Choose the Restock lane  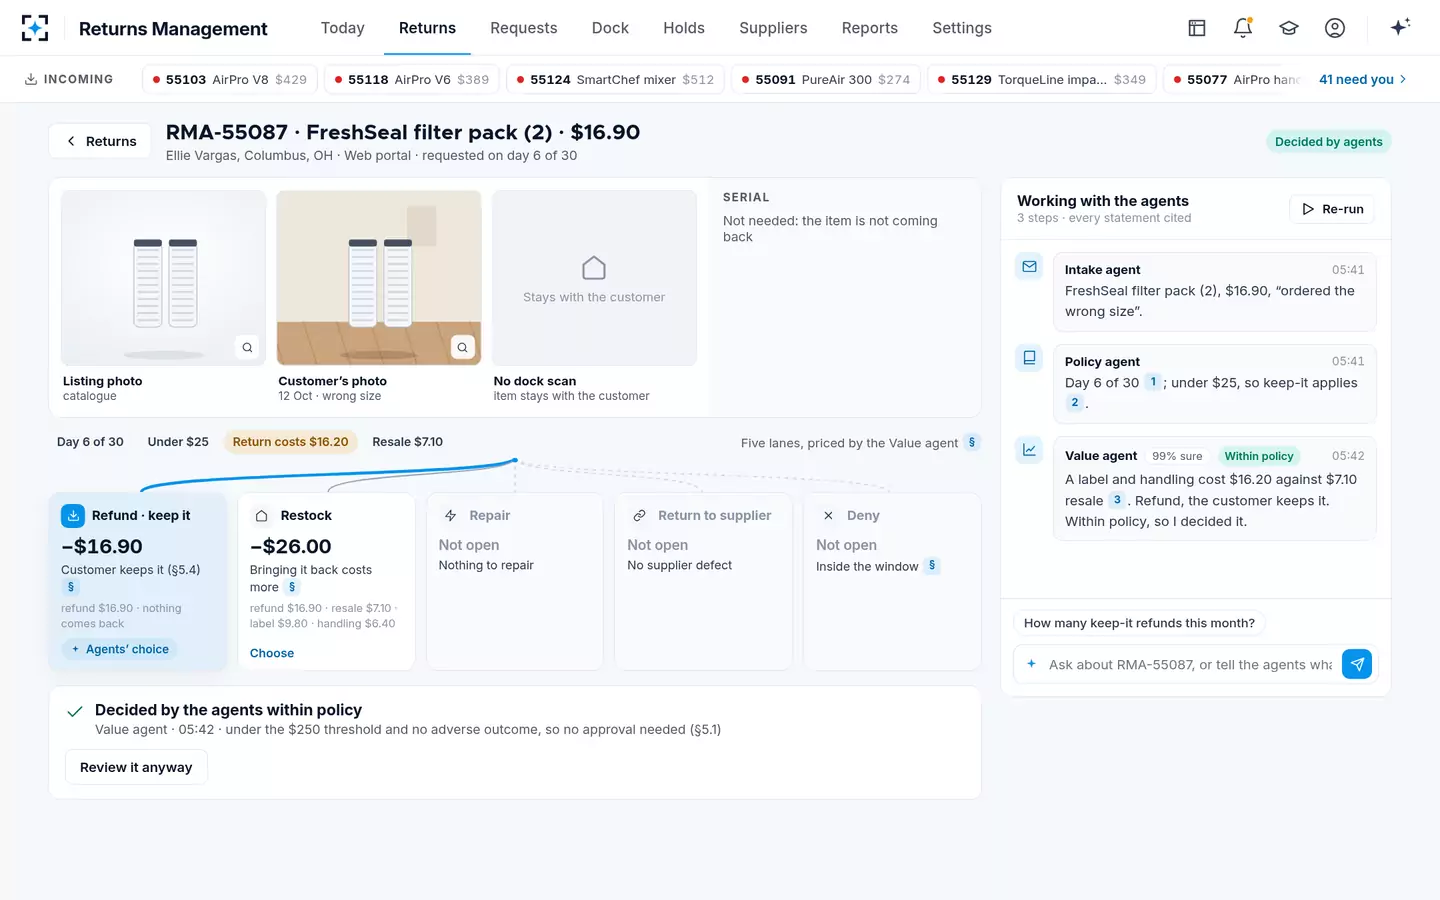click(x=272, y=653)
